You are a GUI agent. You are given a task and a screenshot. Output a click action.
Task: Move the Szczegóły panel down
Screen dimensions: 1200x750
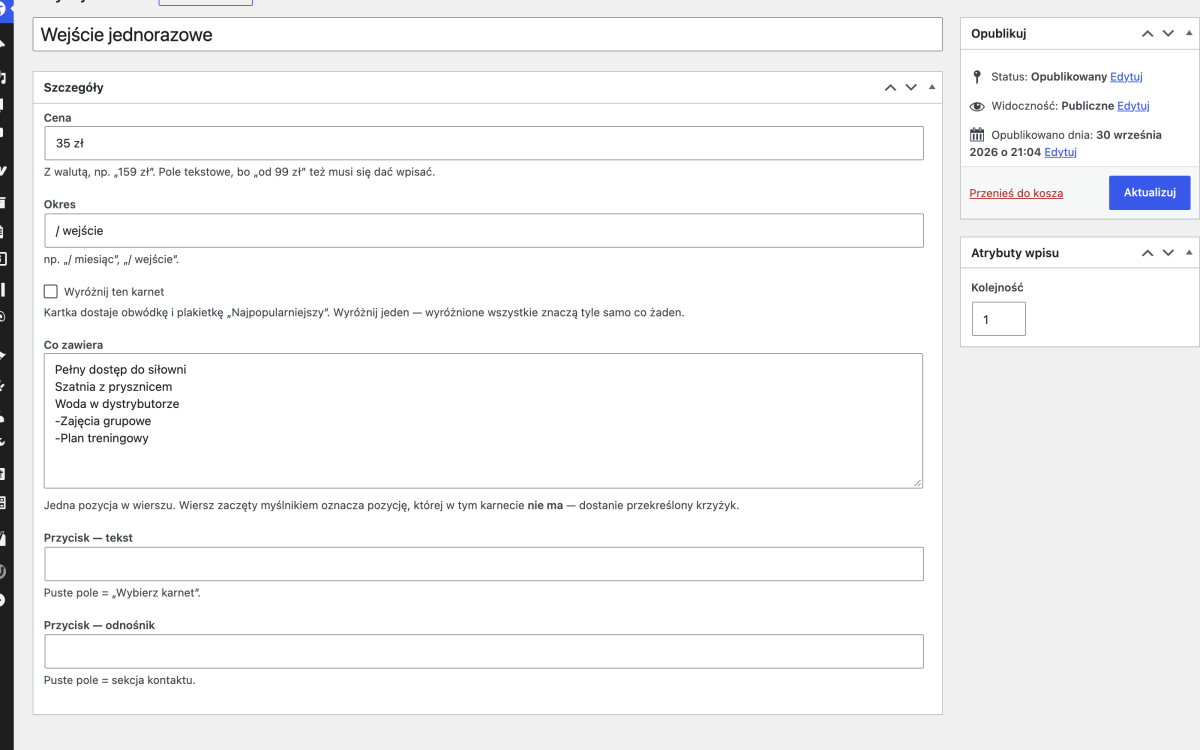tap(911, 87)
